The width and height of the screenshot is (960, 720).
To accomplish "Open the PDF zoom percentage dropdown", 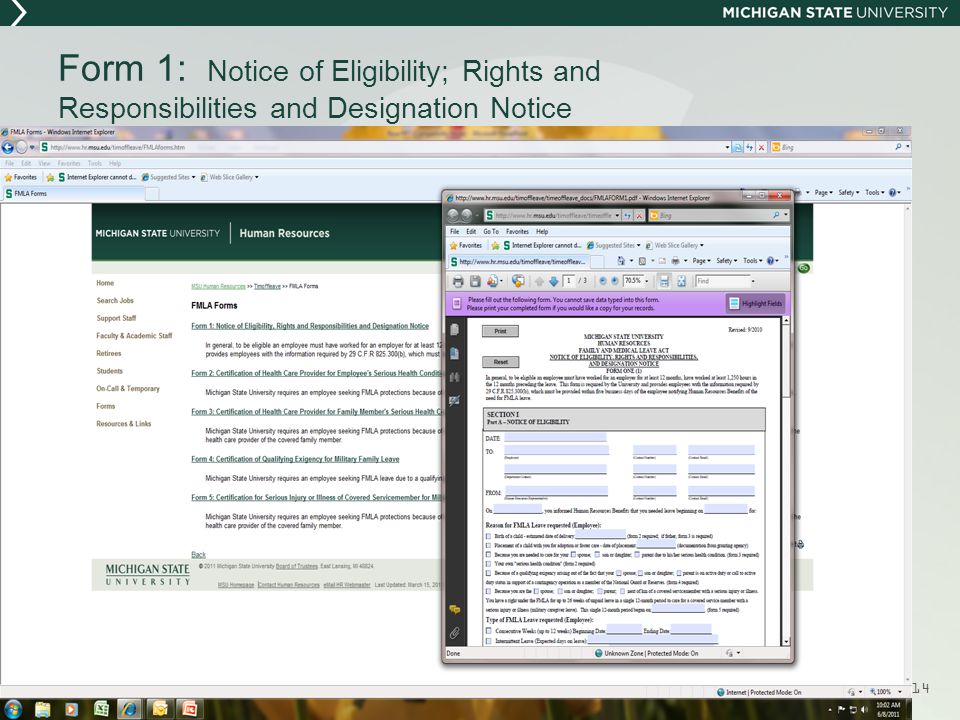I will click(647, 281).
